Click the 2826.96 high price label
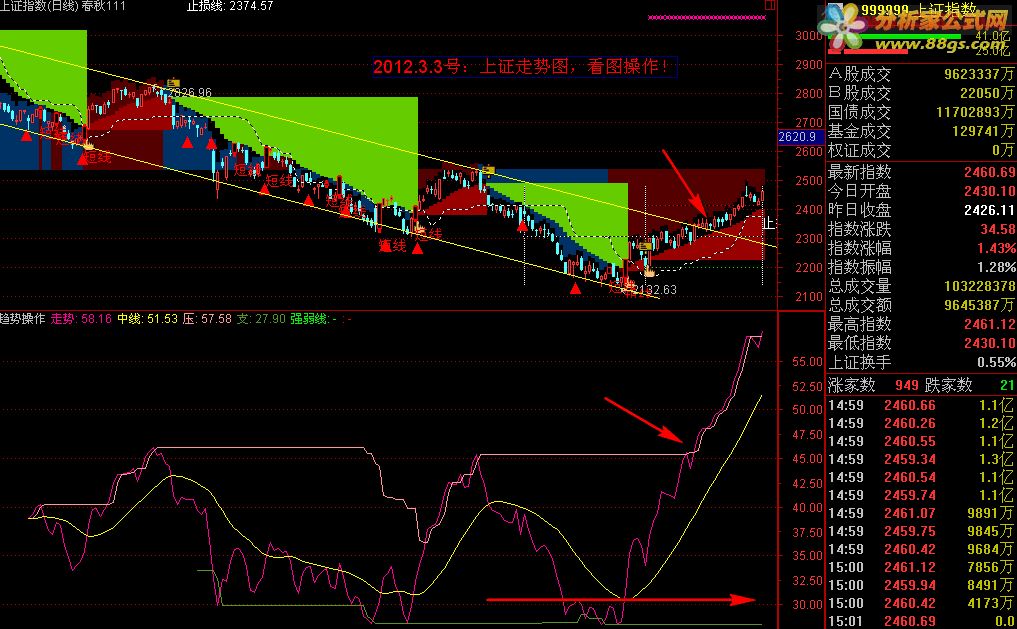This screenshot has height=629, width=1017. [192, 93]
